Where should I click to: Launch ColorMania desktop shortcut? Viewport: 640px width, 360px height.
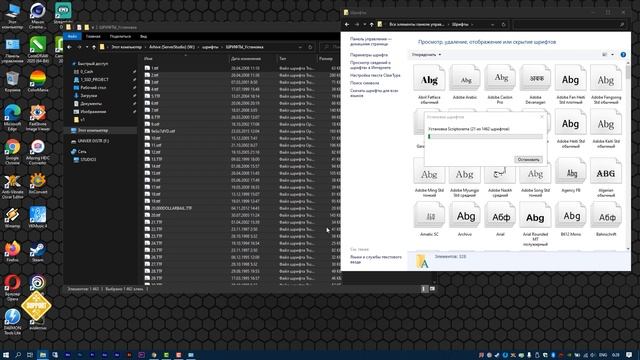coord(38,81)
